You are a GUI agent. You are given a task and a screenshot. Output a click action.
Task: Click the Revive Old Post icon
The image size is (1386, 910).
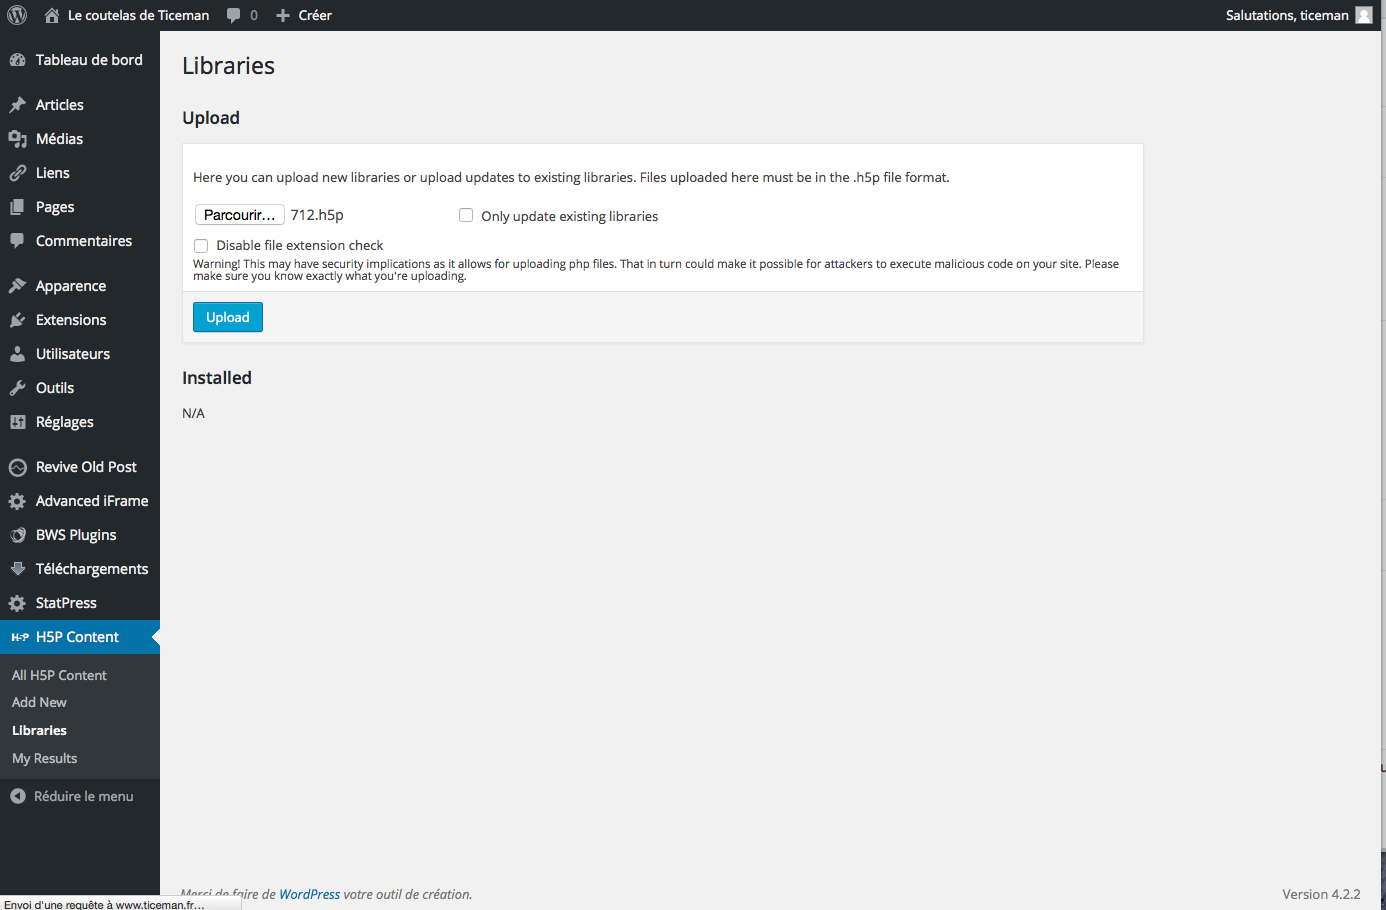coord(17,467)
